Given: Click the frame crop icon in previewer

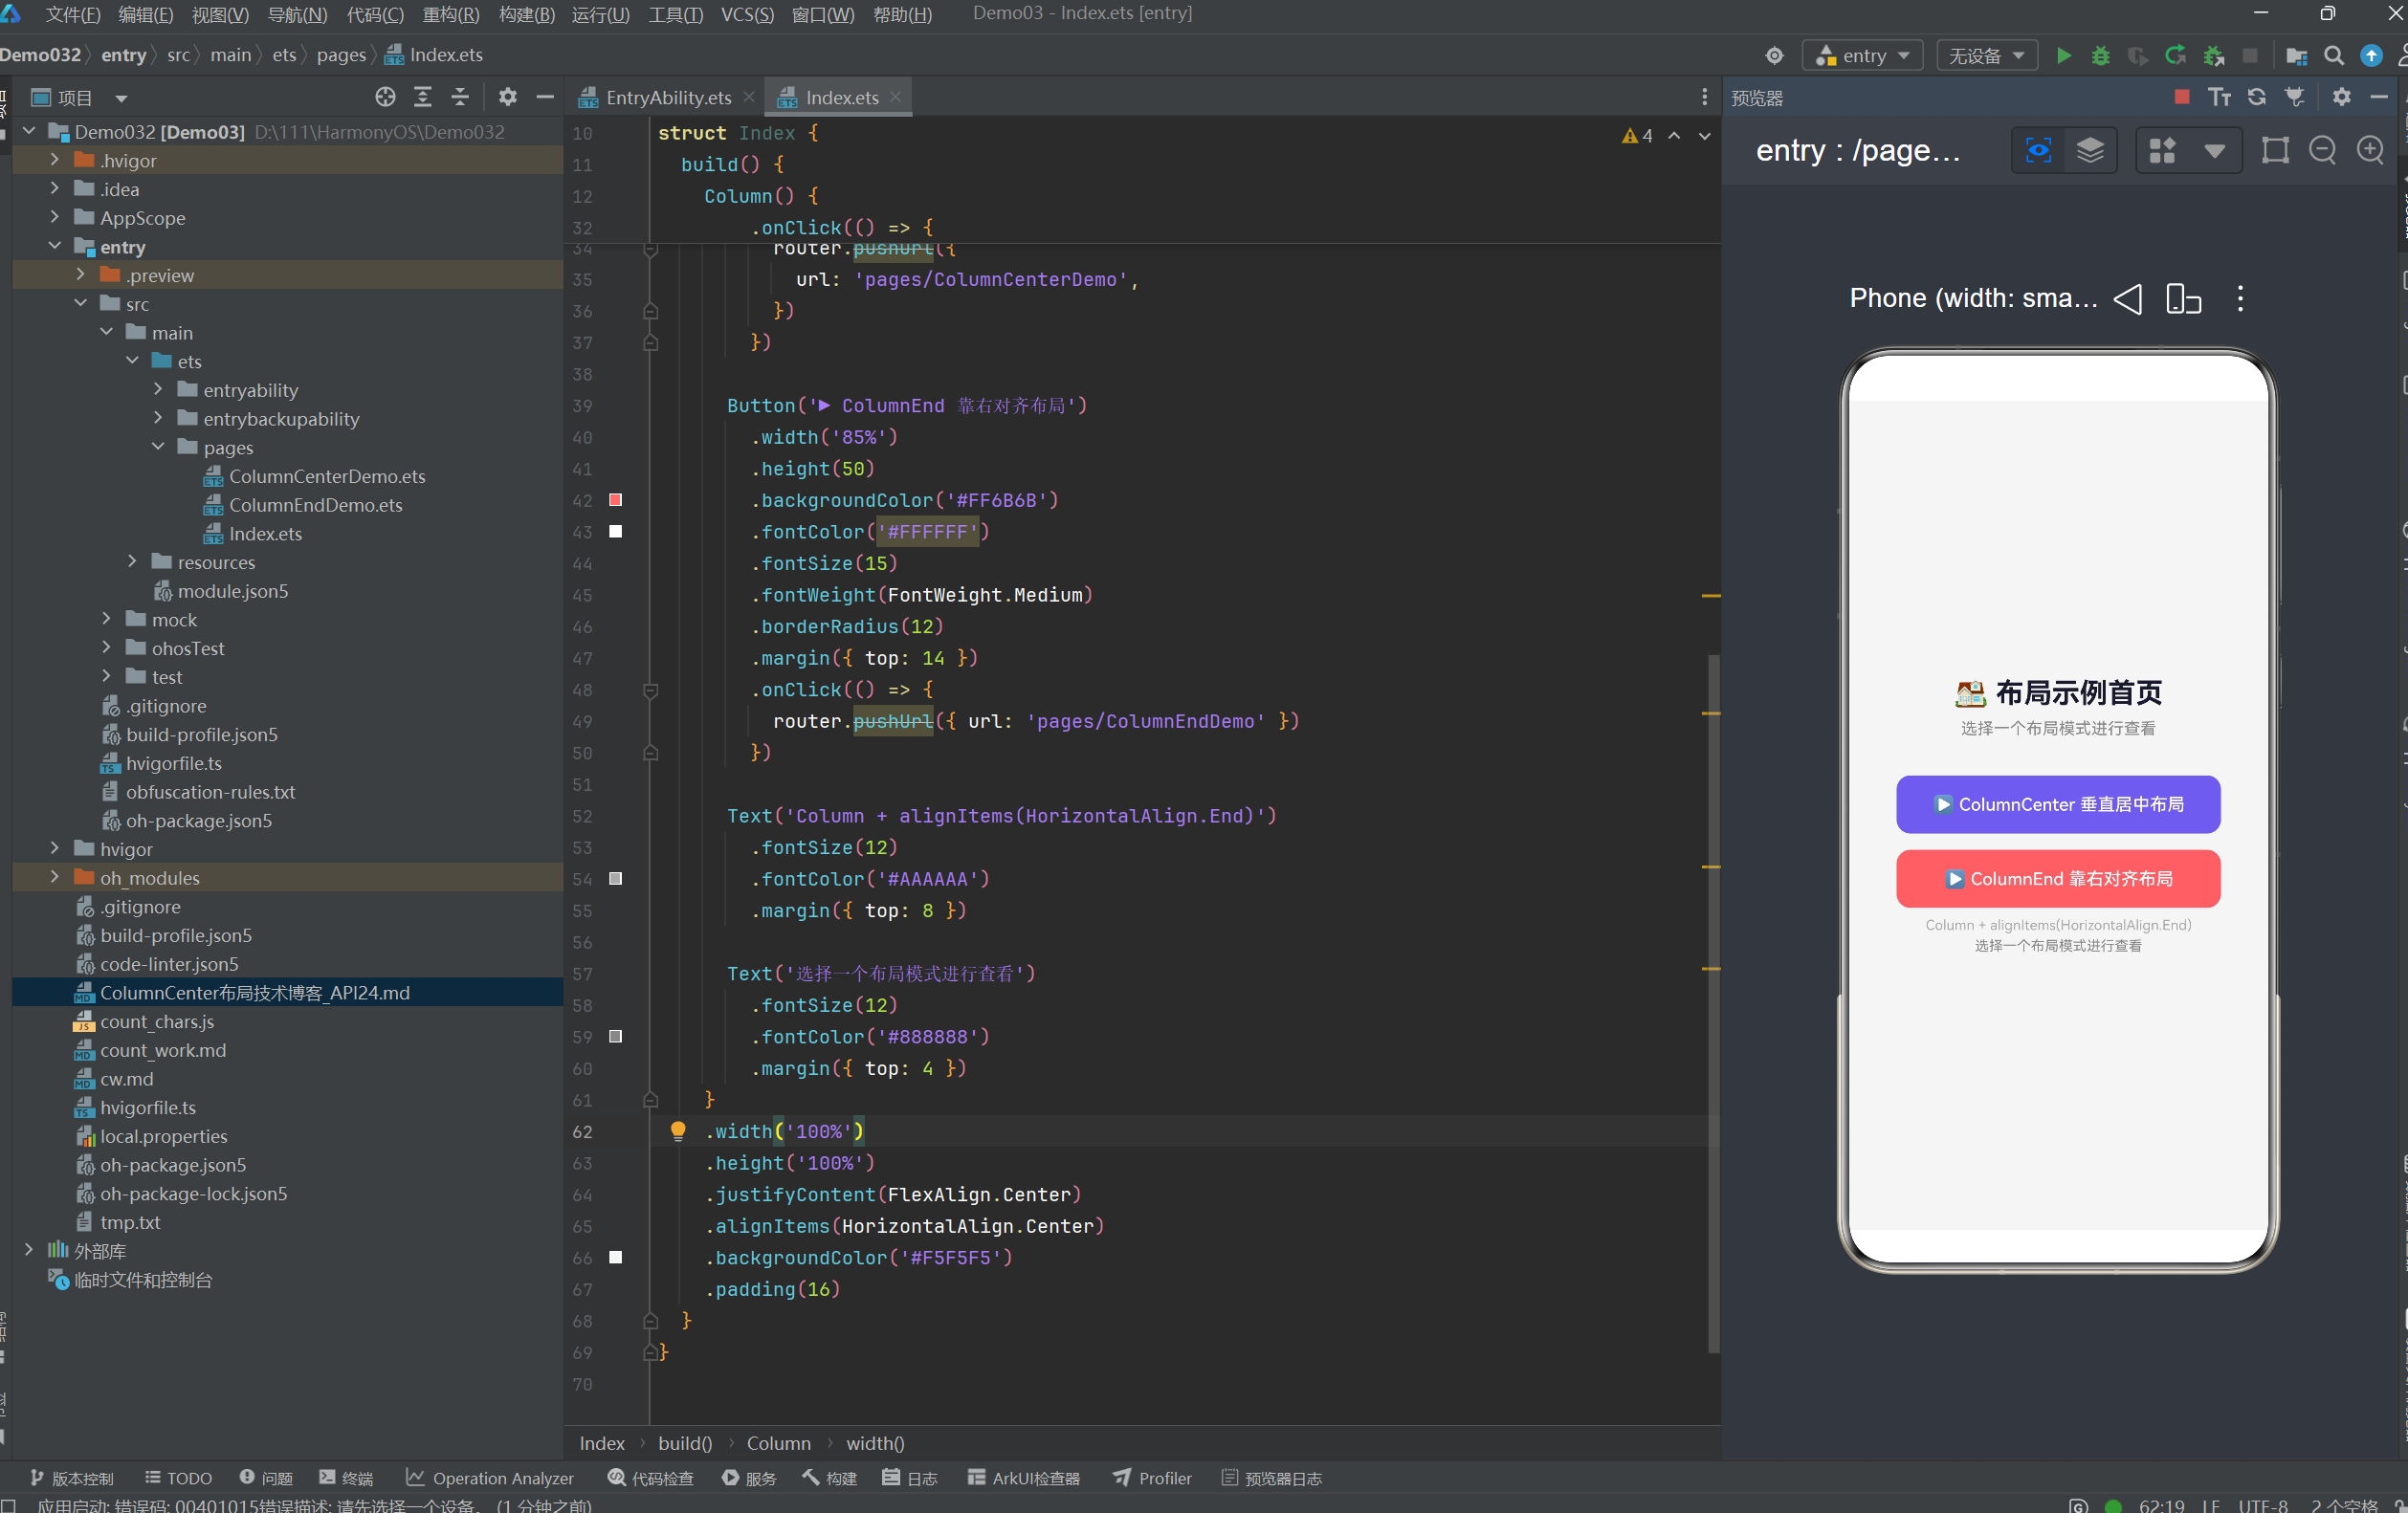Looking at the screenshot, I should tap(2275, 151).
